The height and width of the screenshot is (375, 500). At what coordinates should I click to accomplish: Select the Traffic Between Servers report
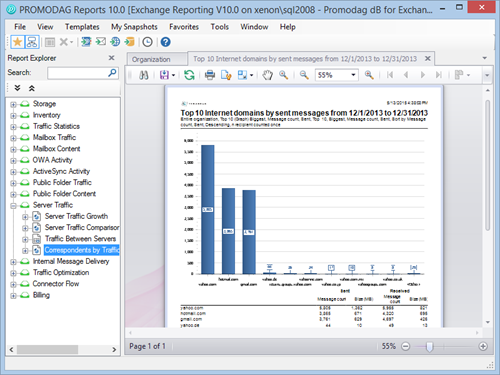[80, 239]
